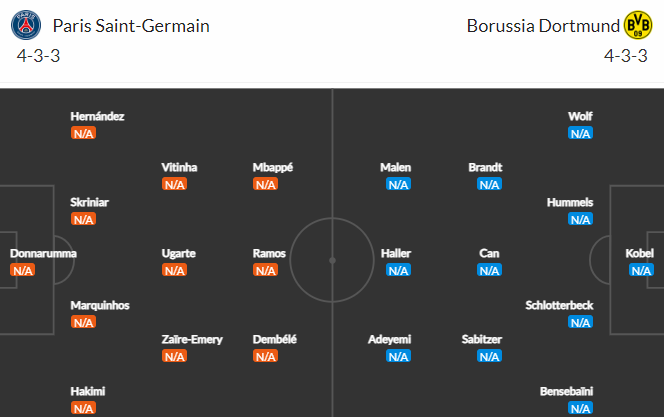Open Hummels player details

click(x=570, y=202)
